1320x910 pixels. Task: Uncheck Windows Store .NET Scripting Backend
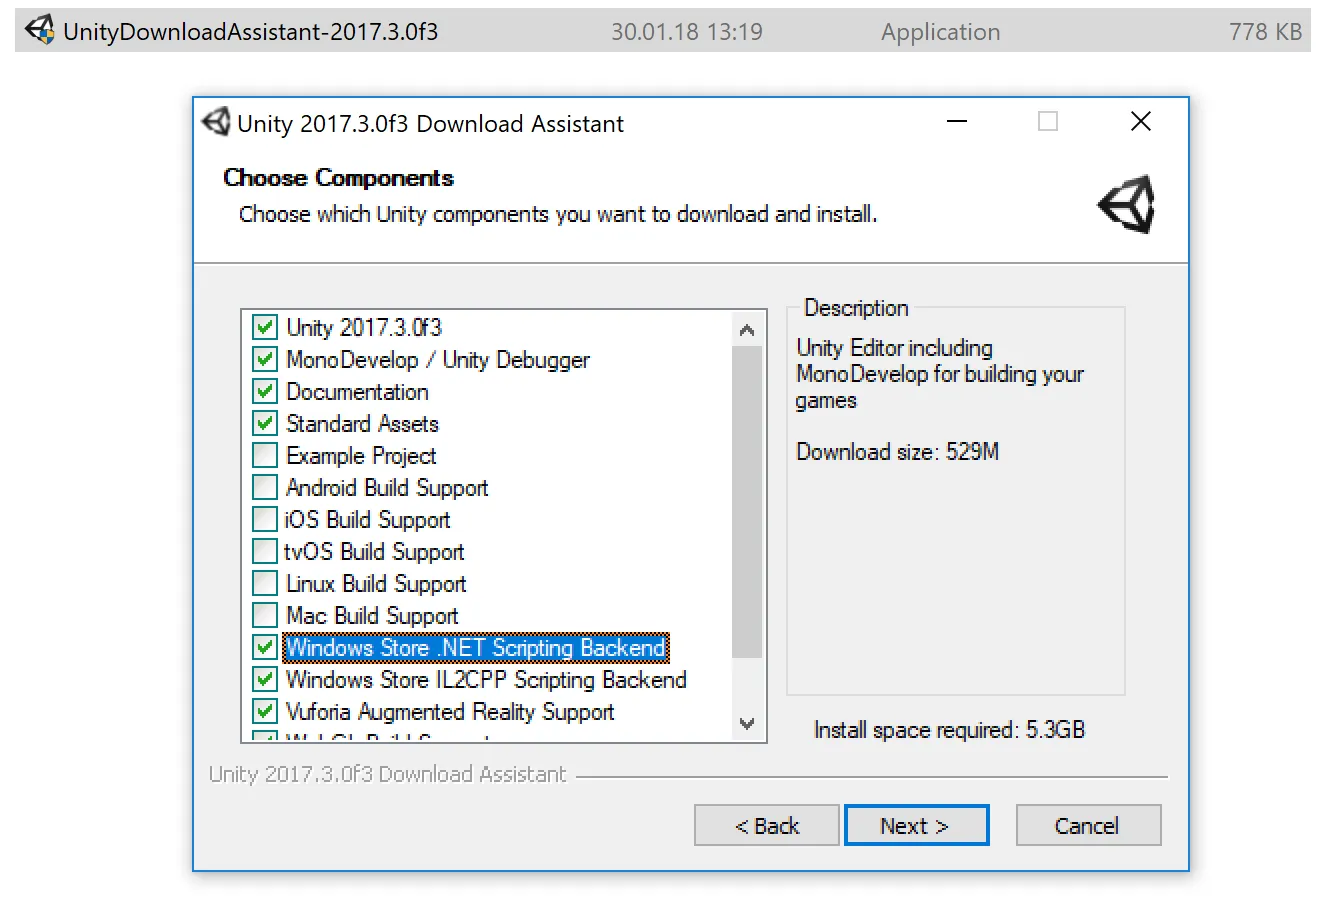[265, 647]
